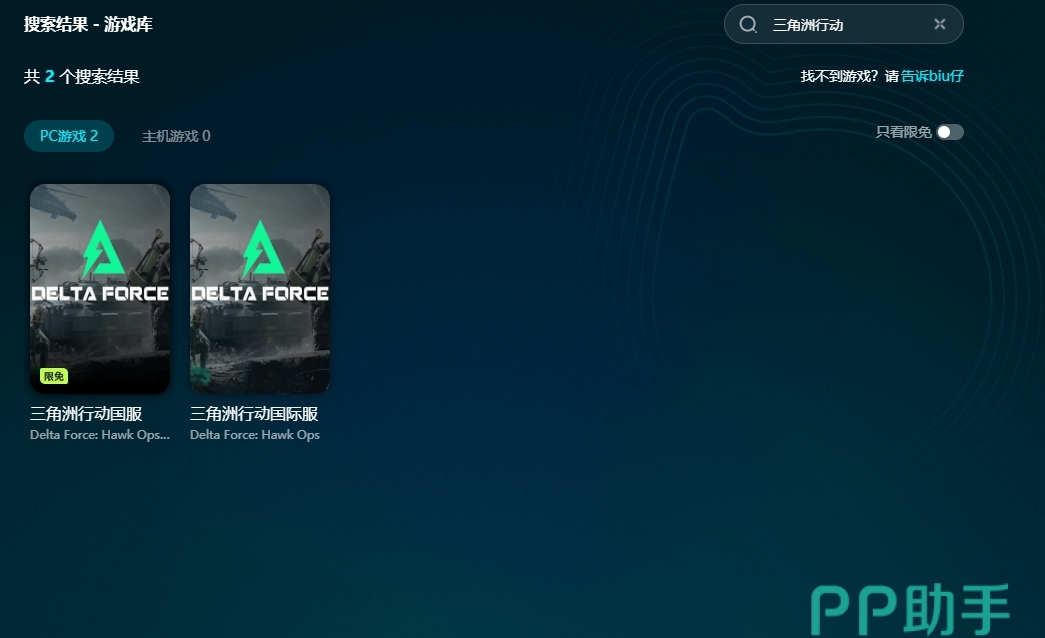
Task: Click the 搜索结果 - 游戏库 heading
Action: click(x=88, y=25)
